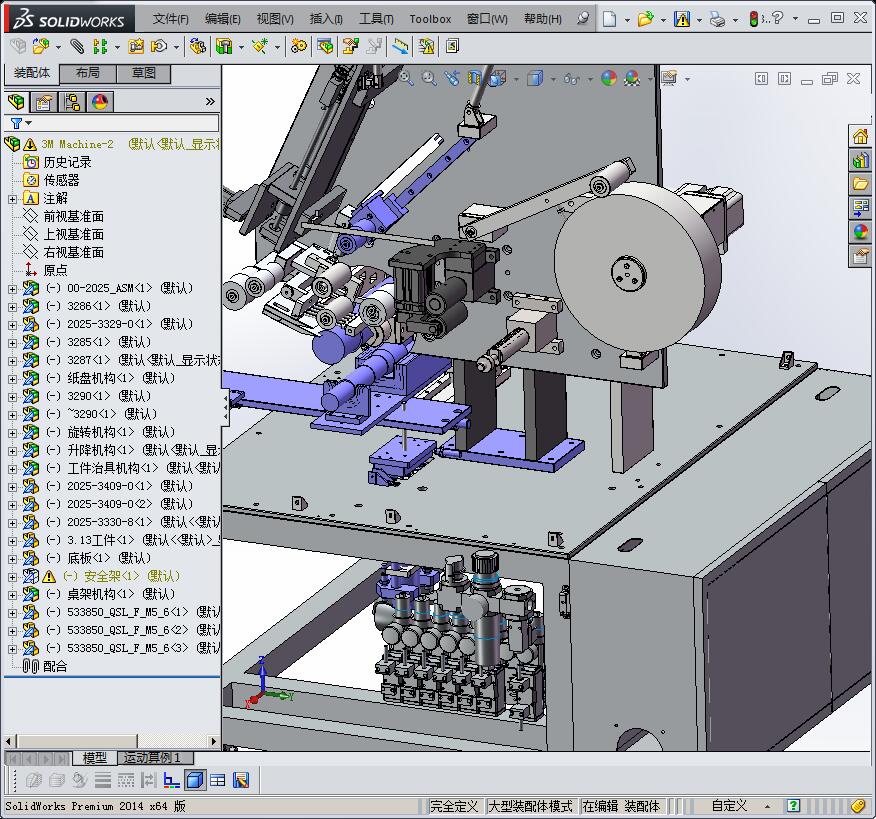Toggle right split-panel button in viewport corner

click(x=784, y=78)
